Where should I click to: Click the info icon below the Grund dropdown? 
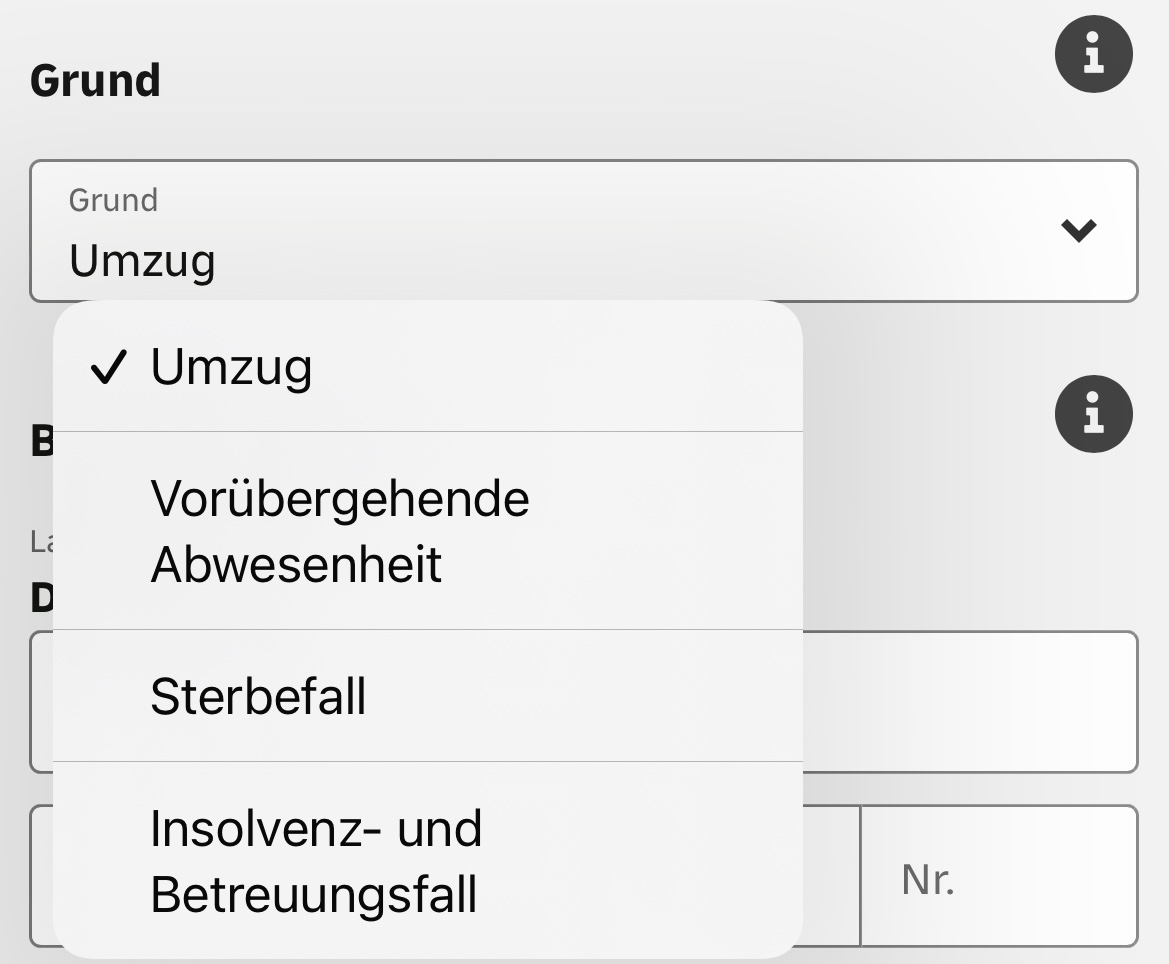[1093, 414]
